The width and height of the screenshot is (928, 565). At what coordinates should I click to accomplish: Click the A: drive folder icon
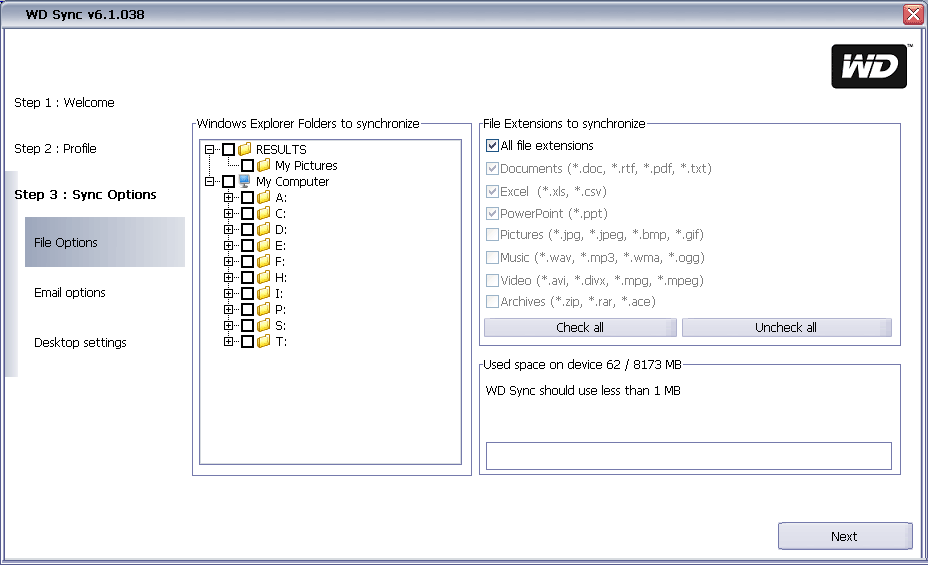click(x=263, y=196)
